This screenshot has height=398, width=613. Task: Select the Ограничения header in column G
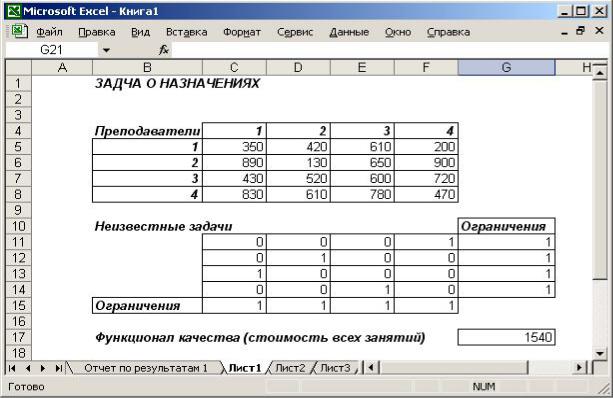pos(506,226)
